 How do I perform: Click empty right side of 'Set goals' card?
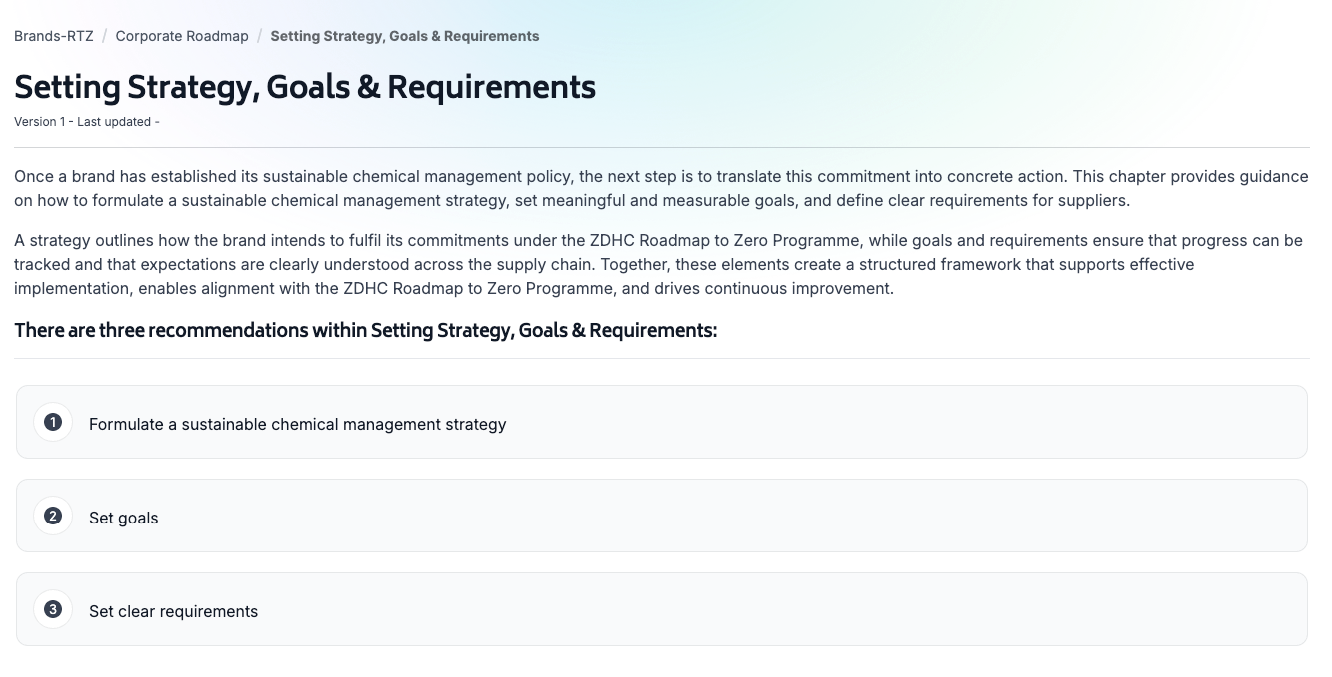coord(1000,516)
